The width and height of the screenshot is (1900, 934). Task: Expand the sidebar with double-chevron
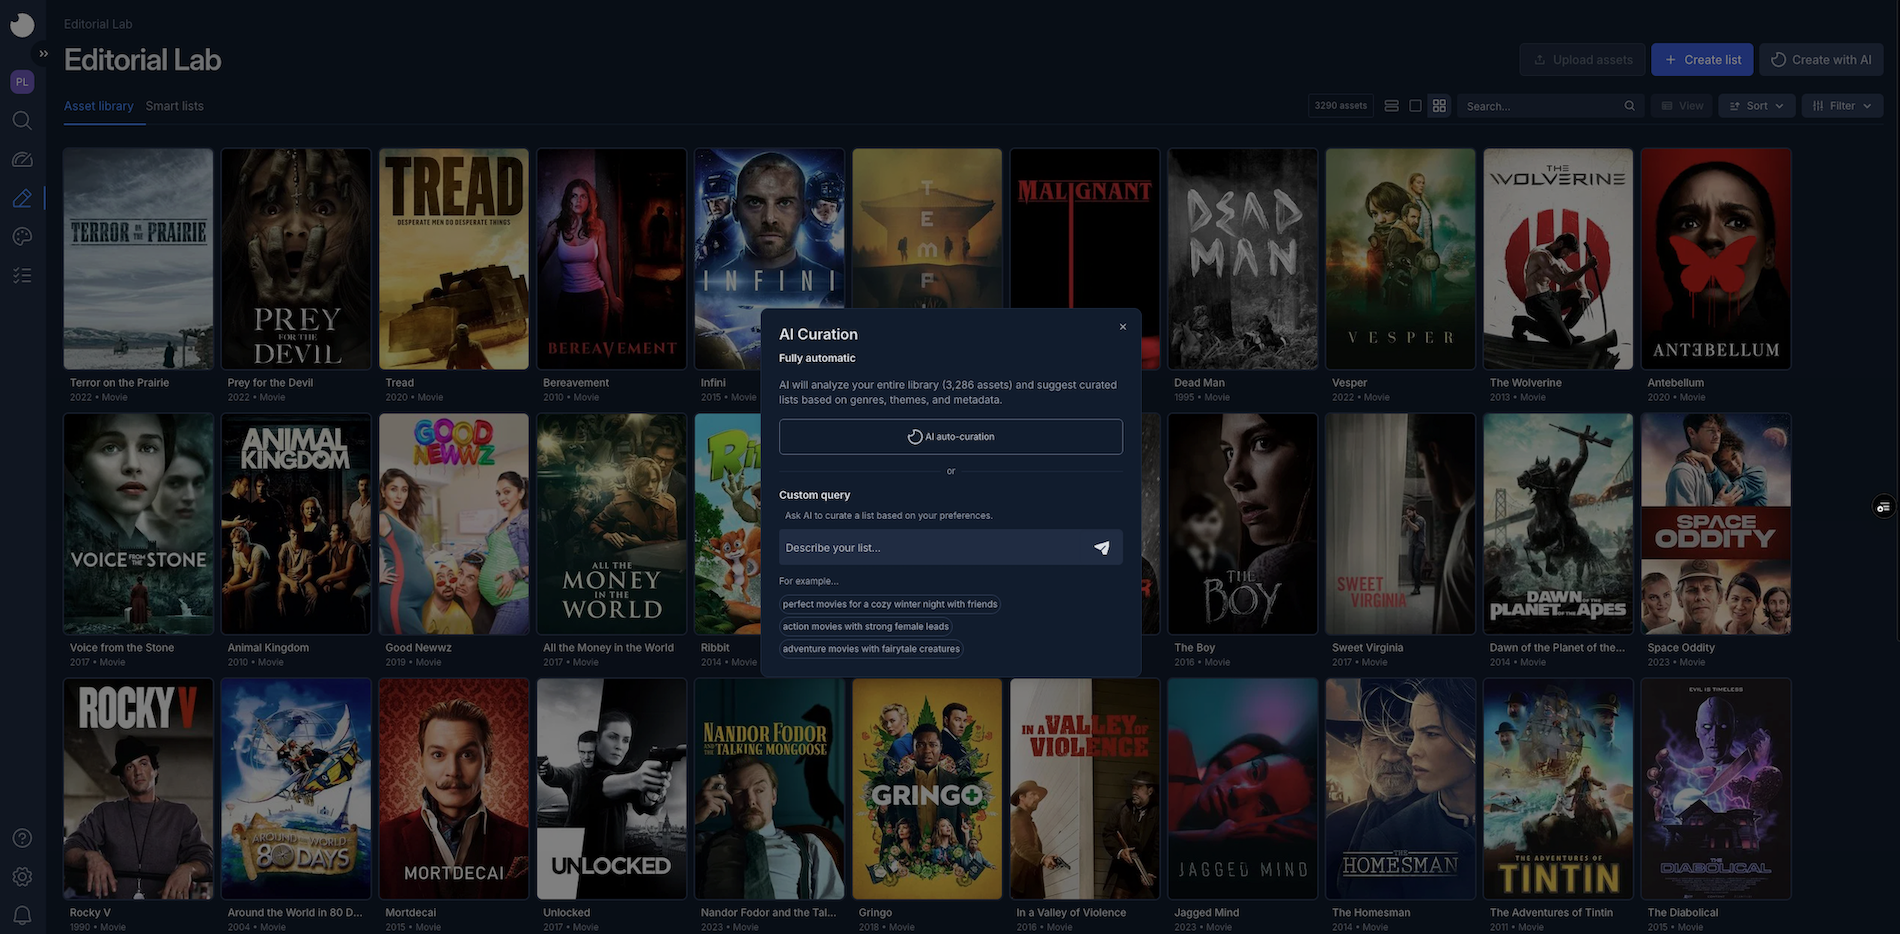(43, 54)
